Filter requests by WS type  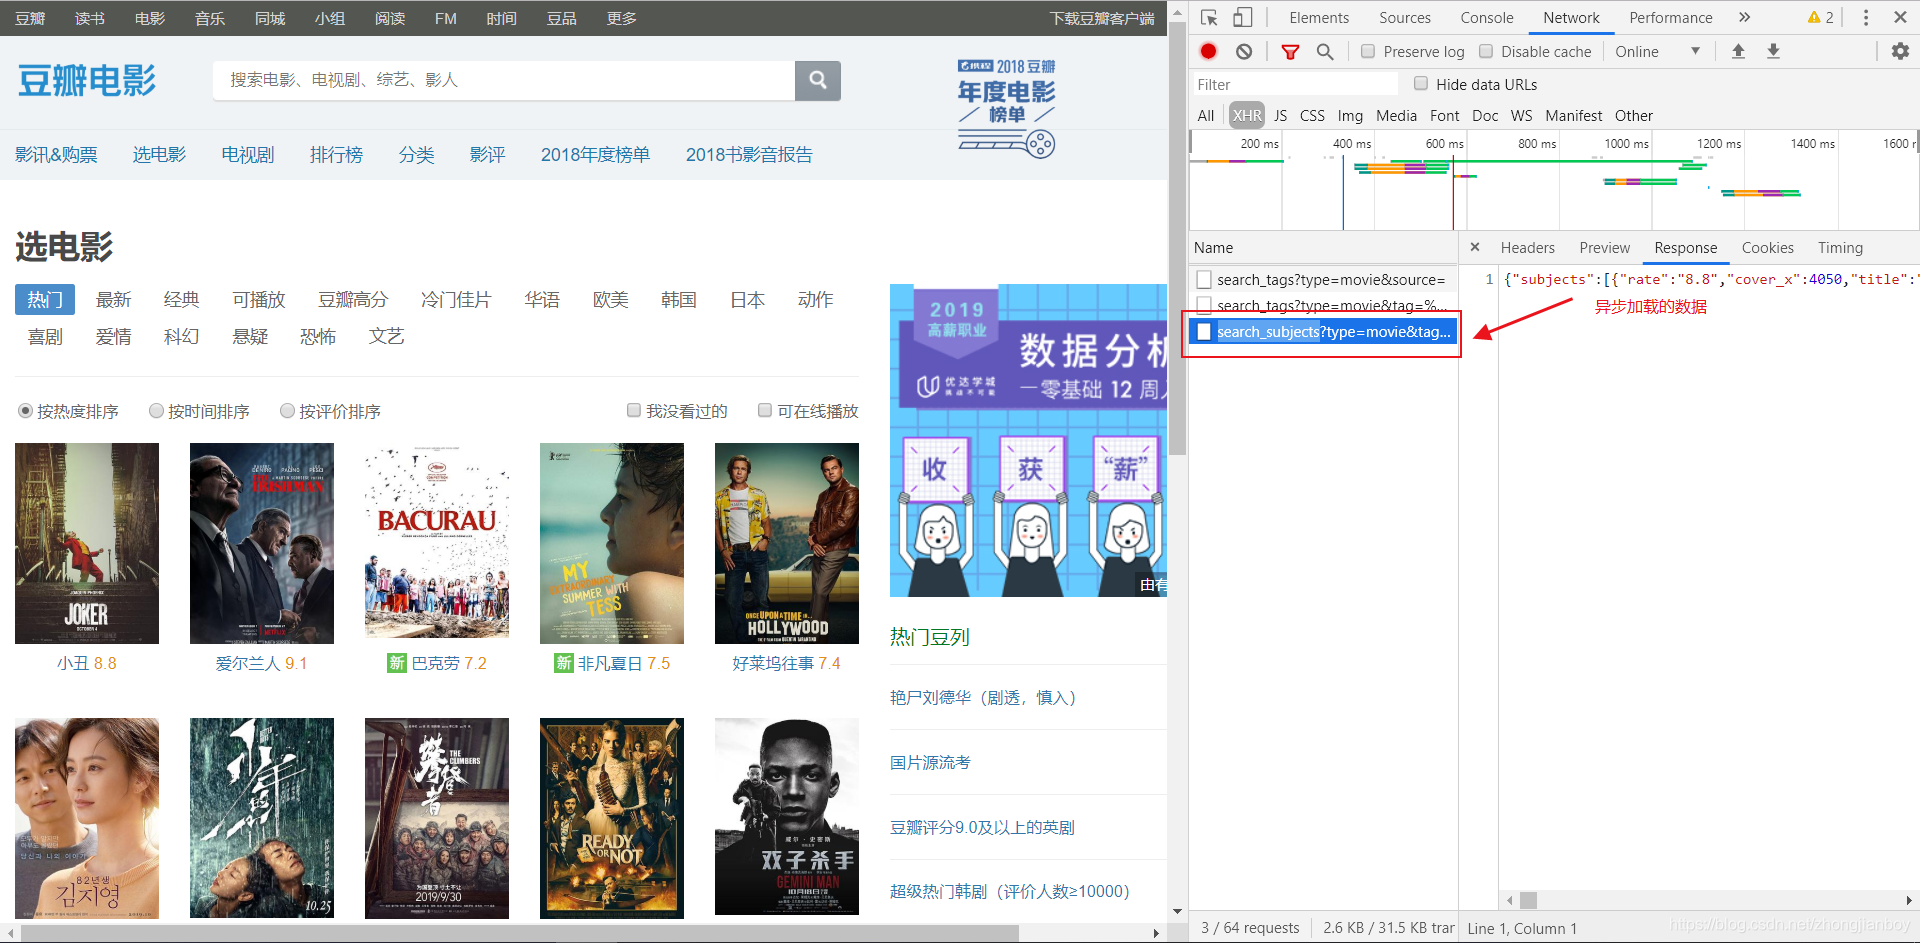click(x=1521, y=116)
